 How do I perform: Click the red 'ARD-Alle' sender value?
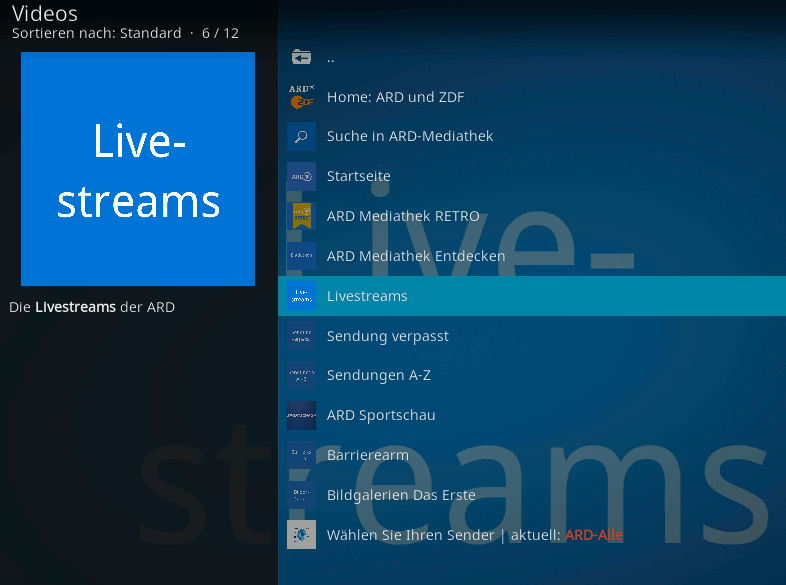(594, 535)
